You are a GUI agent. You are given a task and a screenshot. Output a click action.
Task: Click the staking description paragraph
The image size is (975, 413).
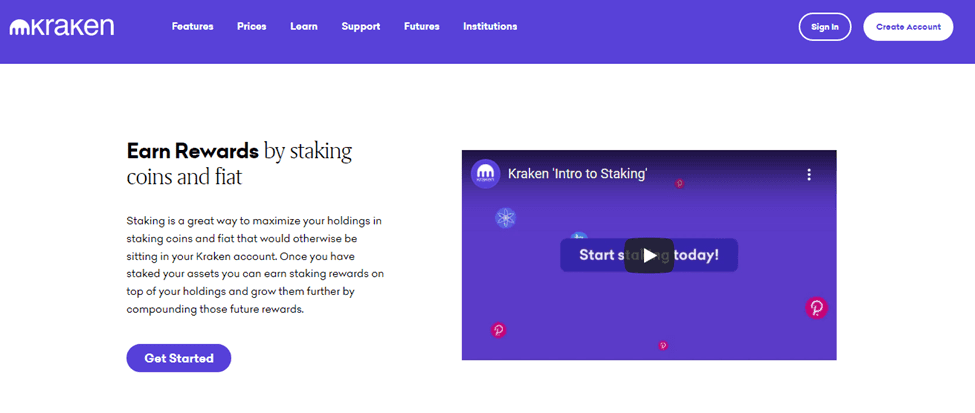coord(255,265)
